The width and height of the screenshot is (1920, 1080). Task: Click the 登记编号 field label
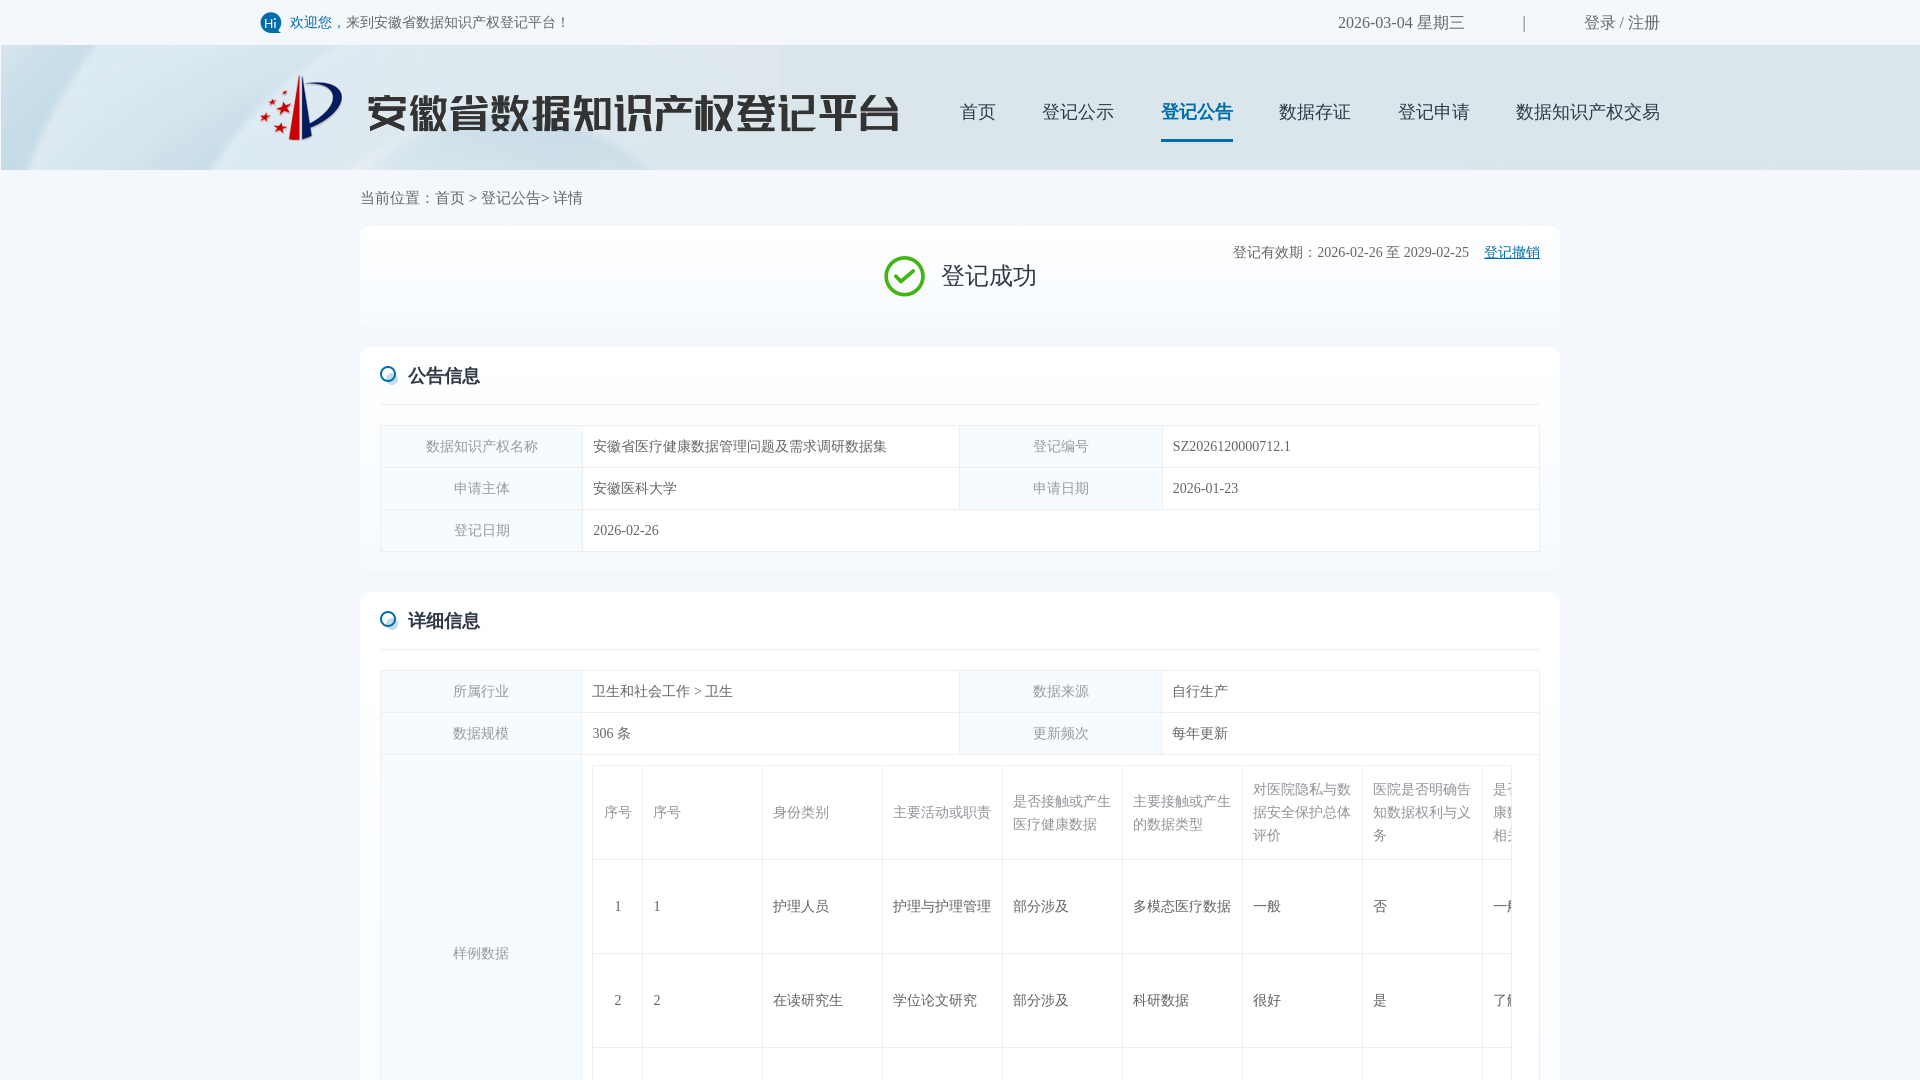tap(1060, 447)
